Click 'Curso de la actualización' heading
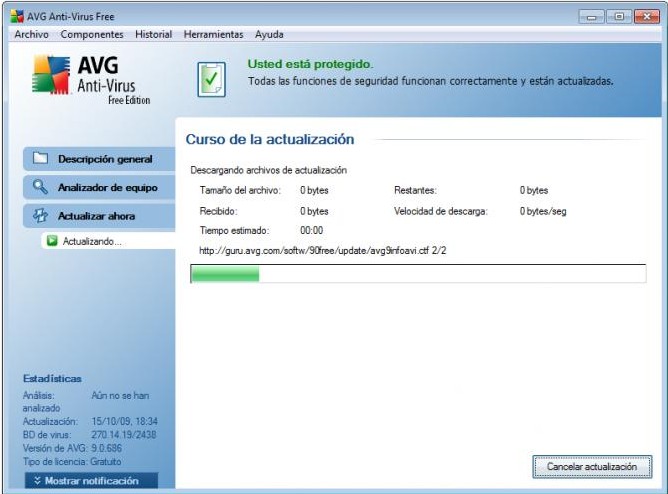The width and height of the screenshot is (668, 494). 270,139
